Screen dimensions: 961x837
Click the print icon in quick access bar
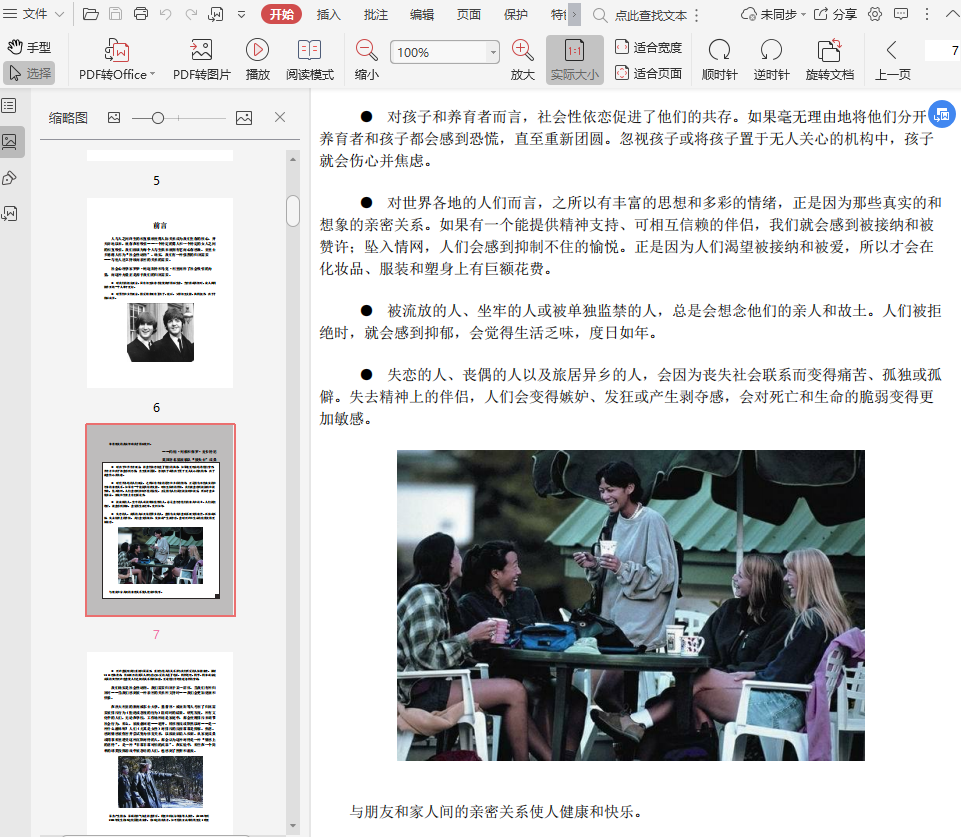click(141, 14)
